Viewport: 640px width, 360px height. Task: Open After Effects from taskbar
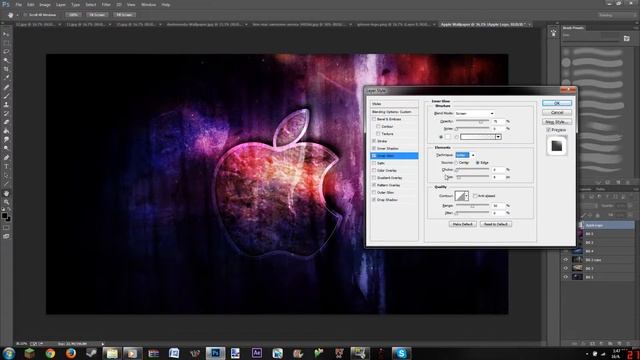[x=257, y=353]
